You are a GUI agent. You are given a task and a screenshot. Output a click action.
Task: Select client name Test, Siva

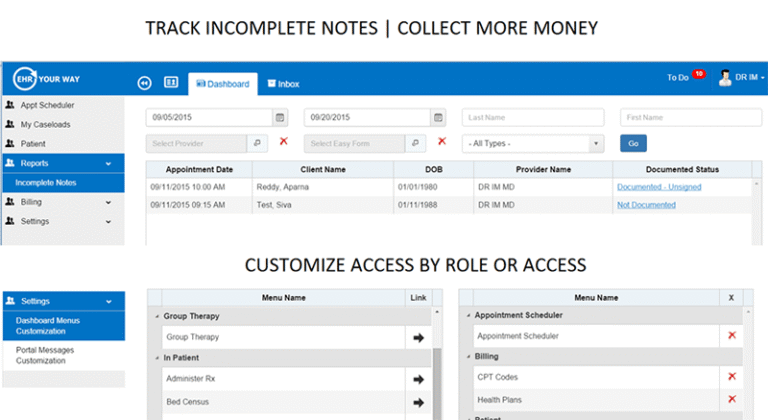click(274, 205)
